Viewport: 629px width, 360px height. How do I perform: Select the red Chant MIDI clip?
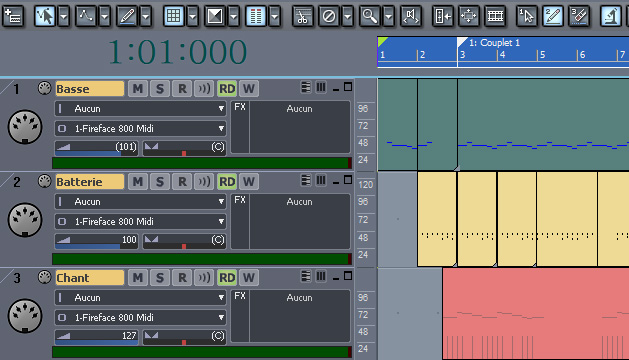click(x=536, y=313)
